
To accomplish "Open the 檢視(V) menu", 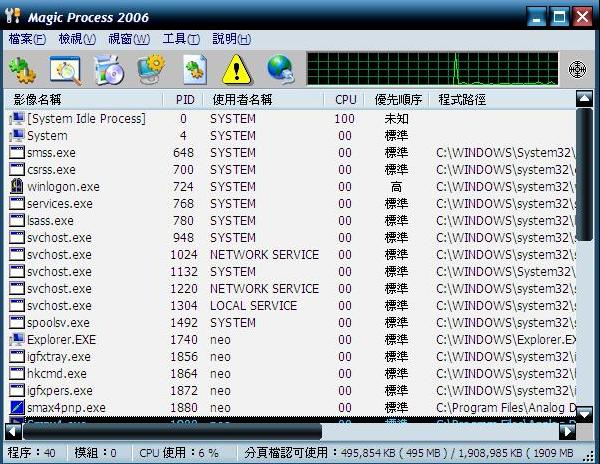I will click(x=77, y=39).
